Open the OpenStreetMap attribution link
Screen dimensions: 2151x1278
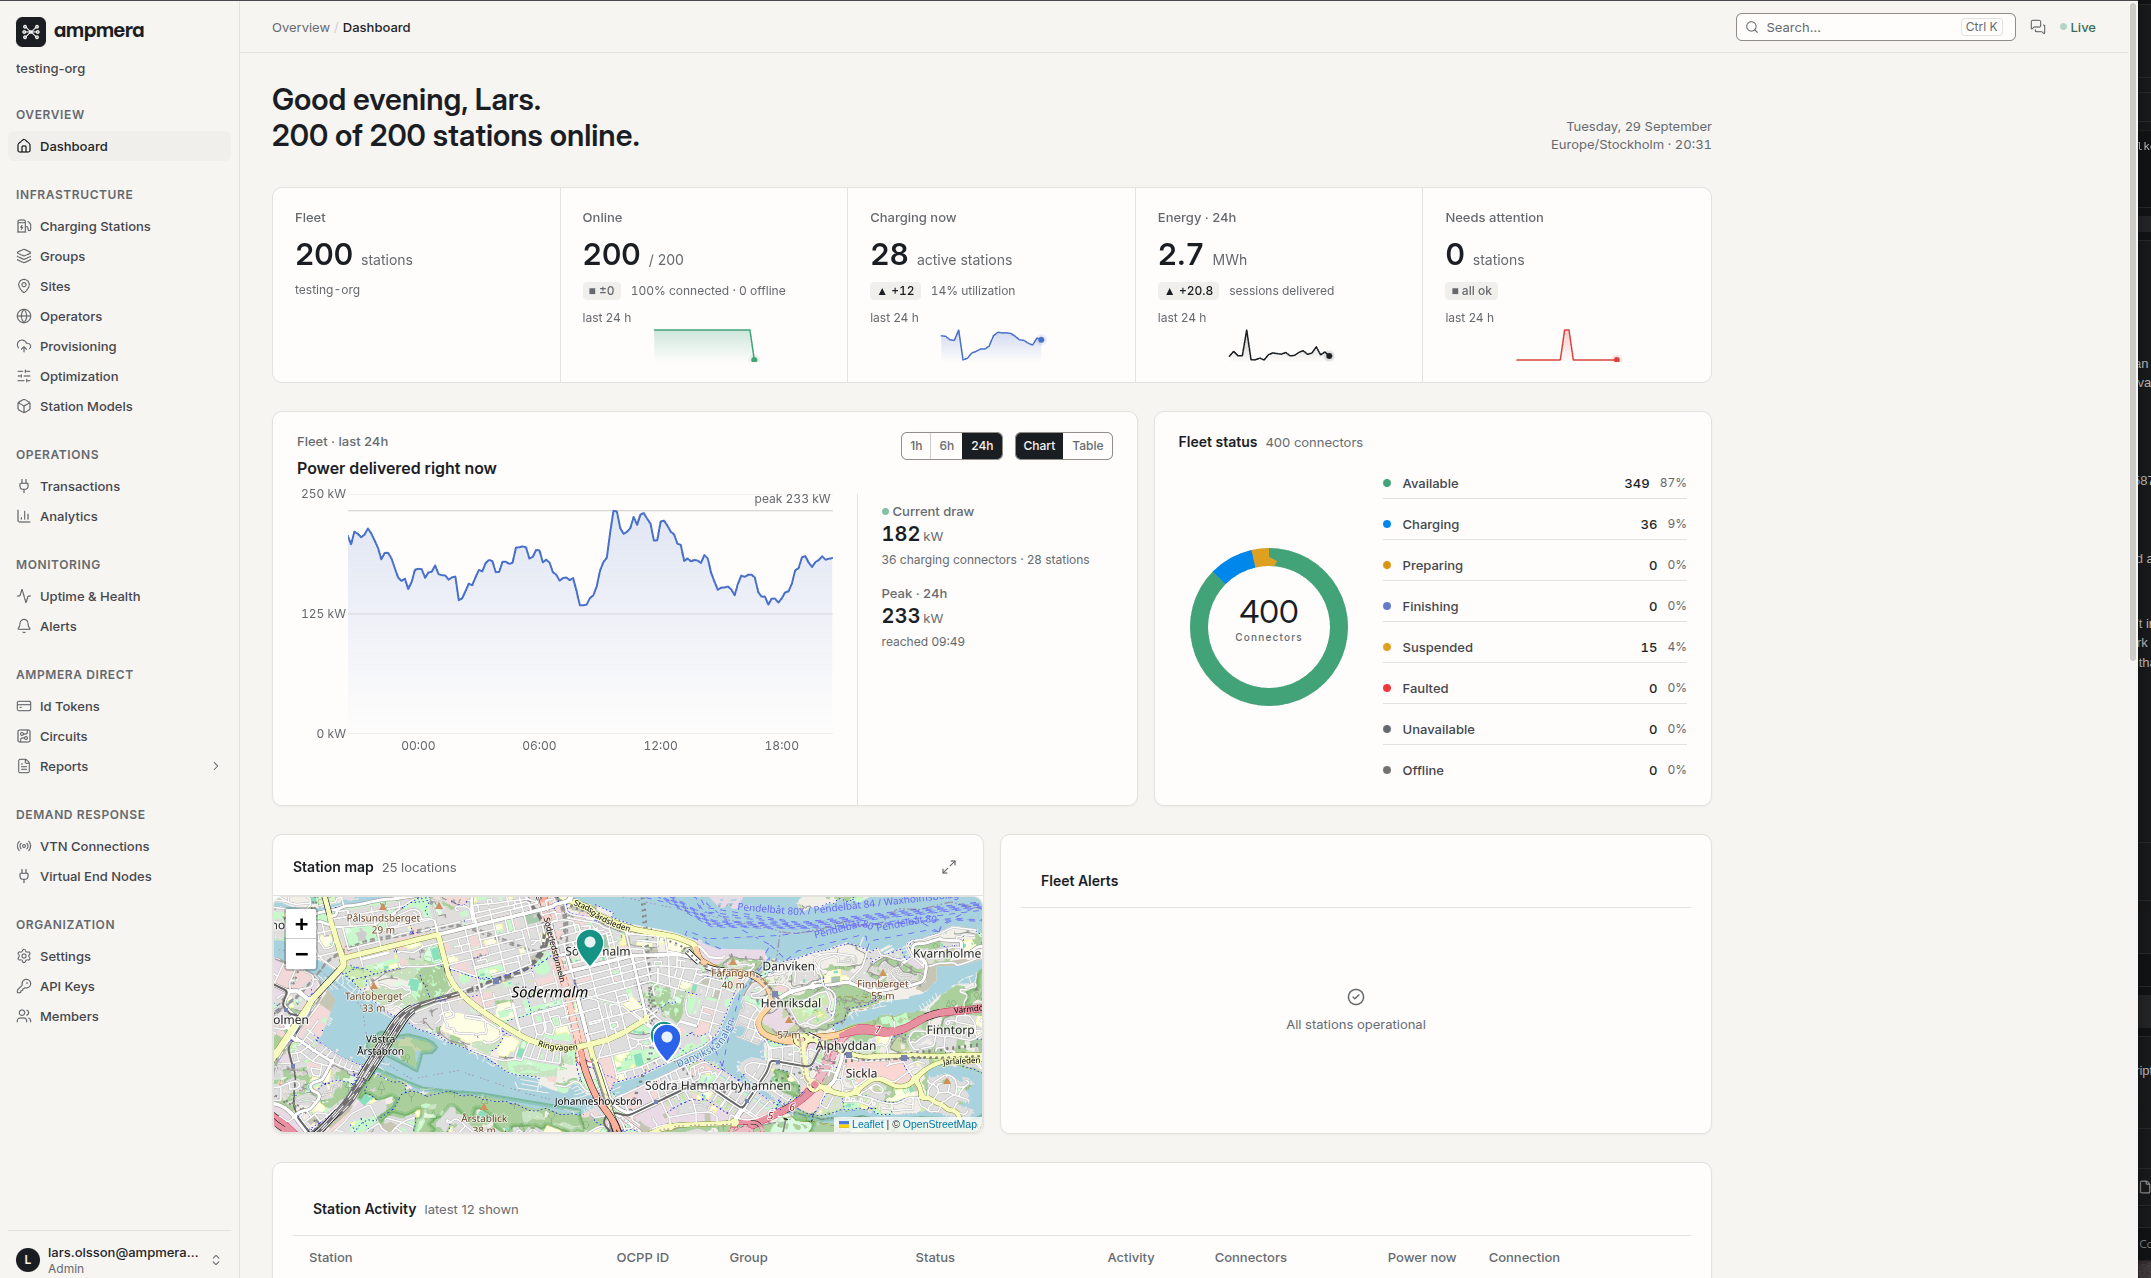[x=940, y=1124]
